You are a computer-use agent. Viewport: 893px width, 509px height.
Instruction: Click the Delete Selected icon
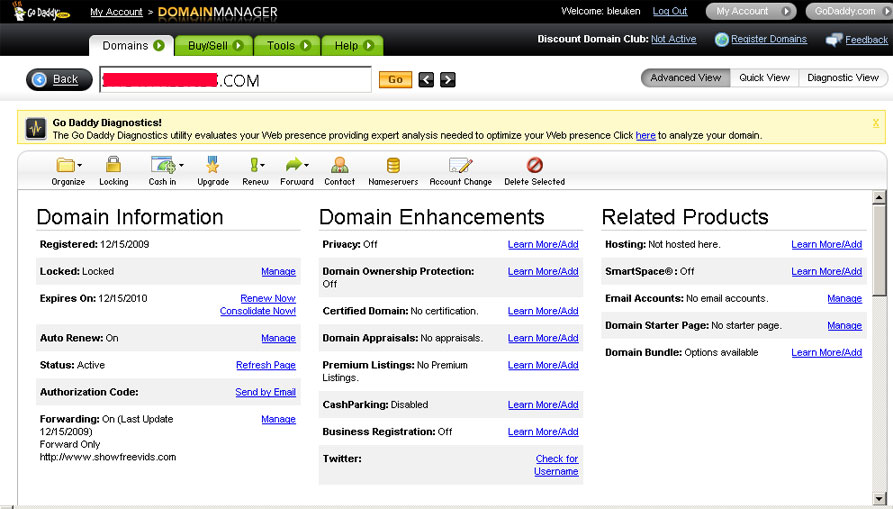[534, 165]
